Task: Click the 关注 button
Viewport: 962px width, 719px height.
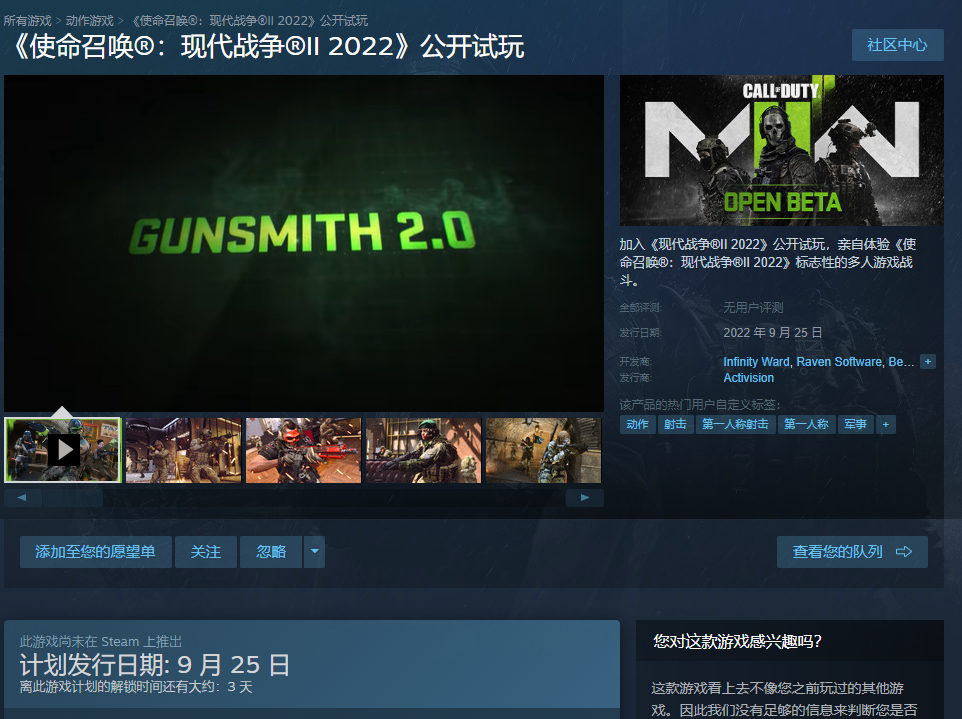Action: click(x=206, y=552)
